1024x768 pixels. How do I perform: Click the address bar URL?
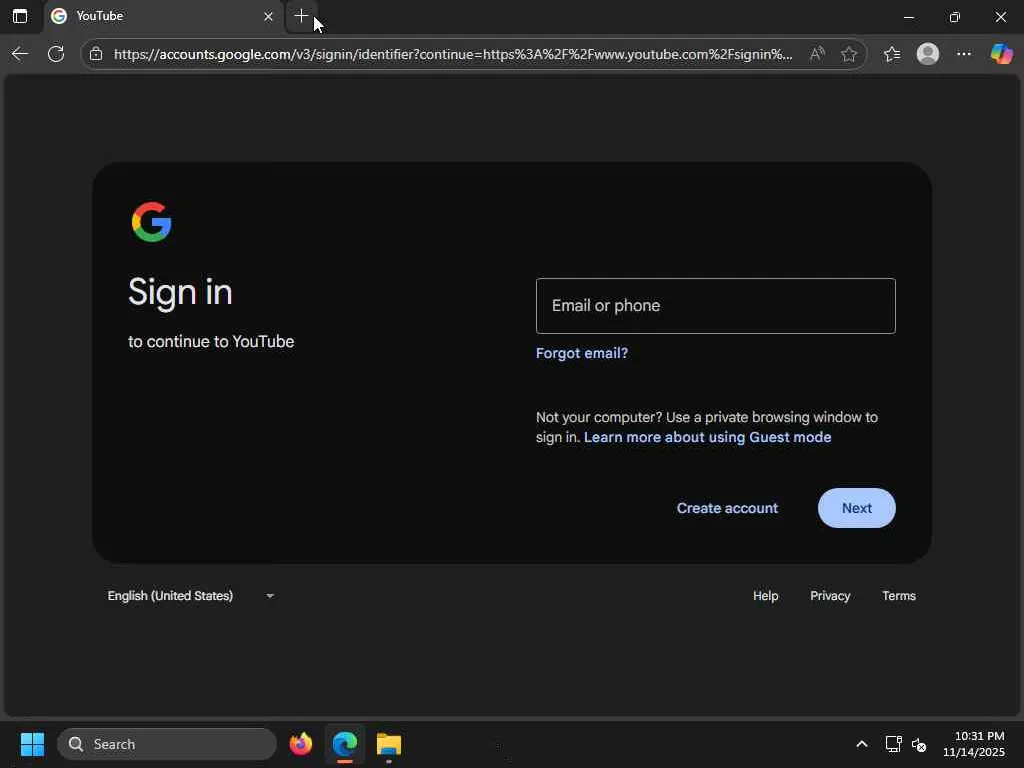[x=453, y=54]
